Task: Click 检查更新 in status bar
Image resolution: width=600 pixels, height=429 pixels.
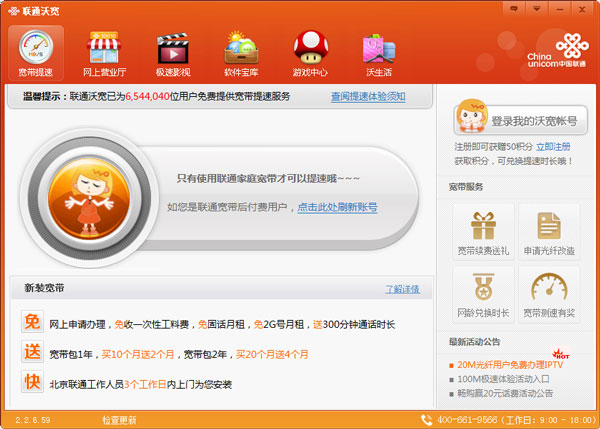Action: (119, 420)
